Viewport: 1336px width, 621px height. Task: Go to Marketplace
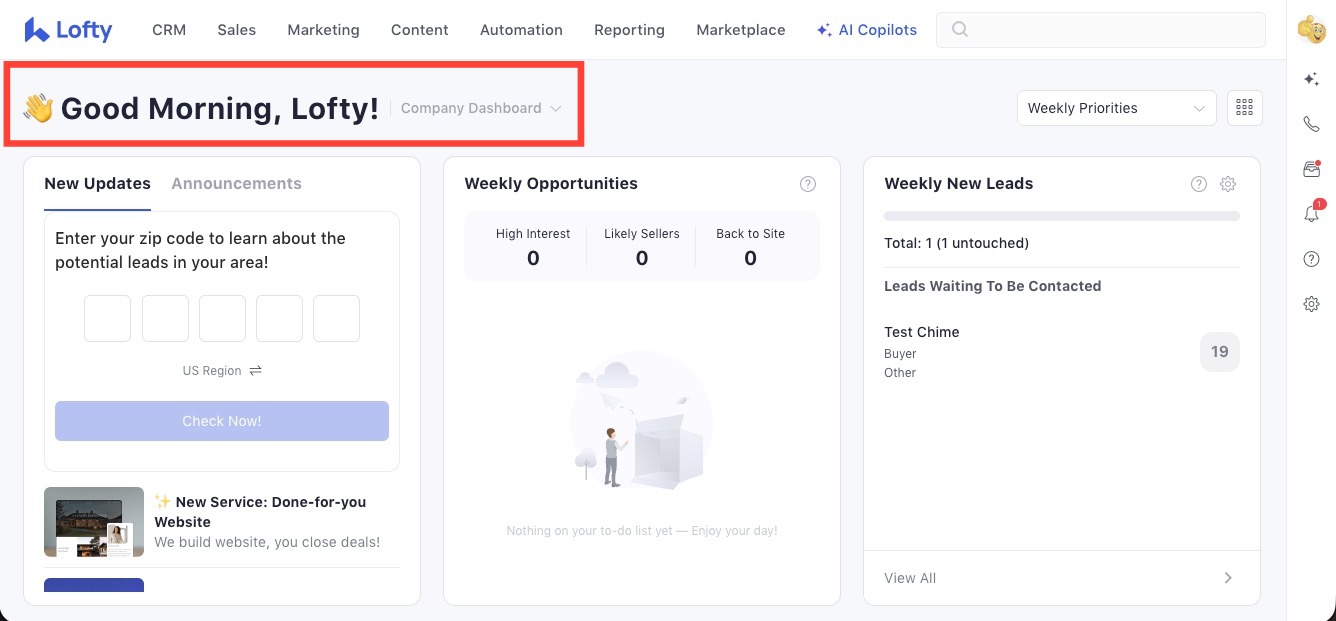pyautogui.click(x=741, y=30)
